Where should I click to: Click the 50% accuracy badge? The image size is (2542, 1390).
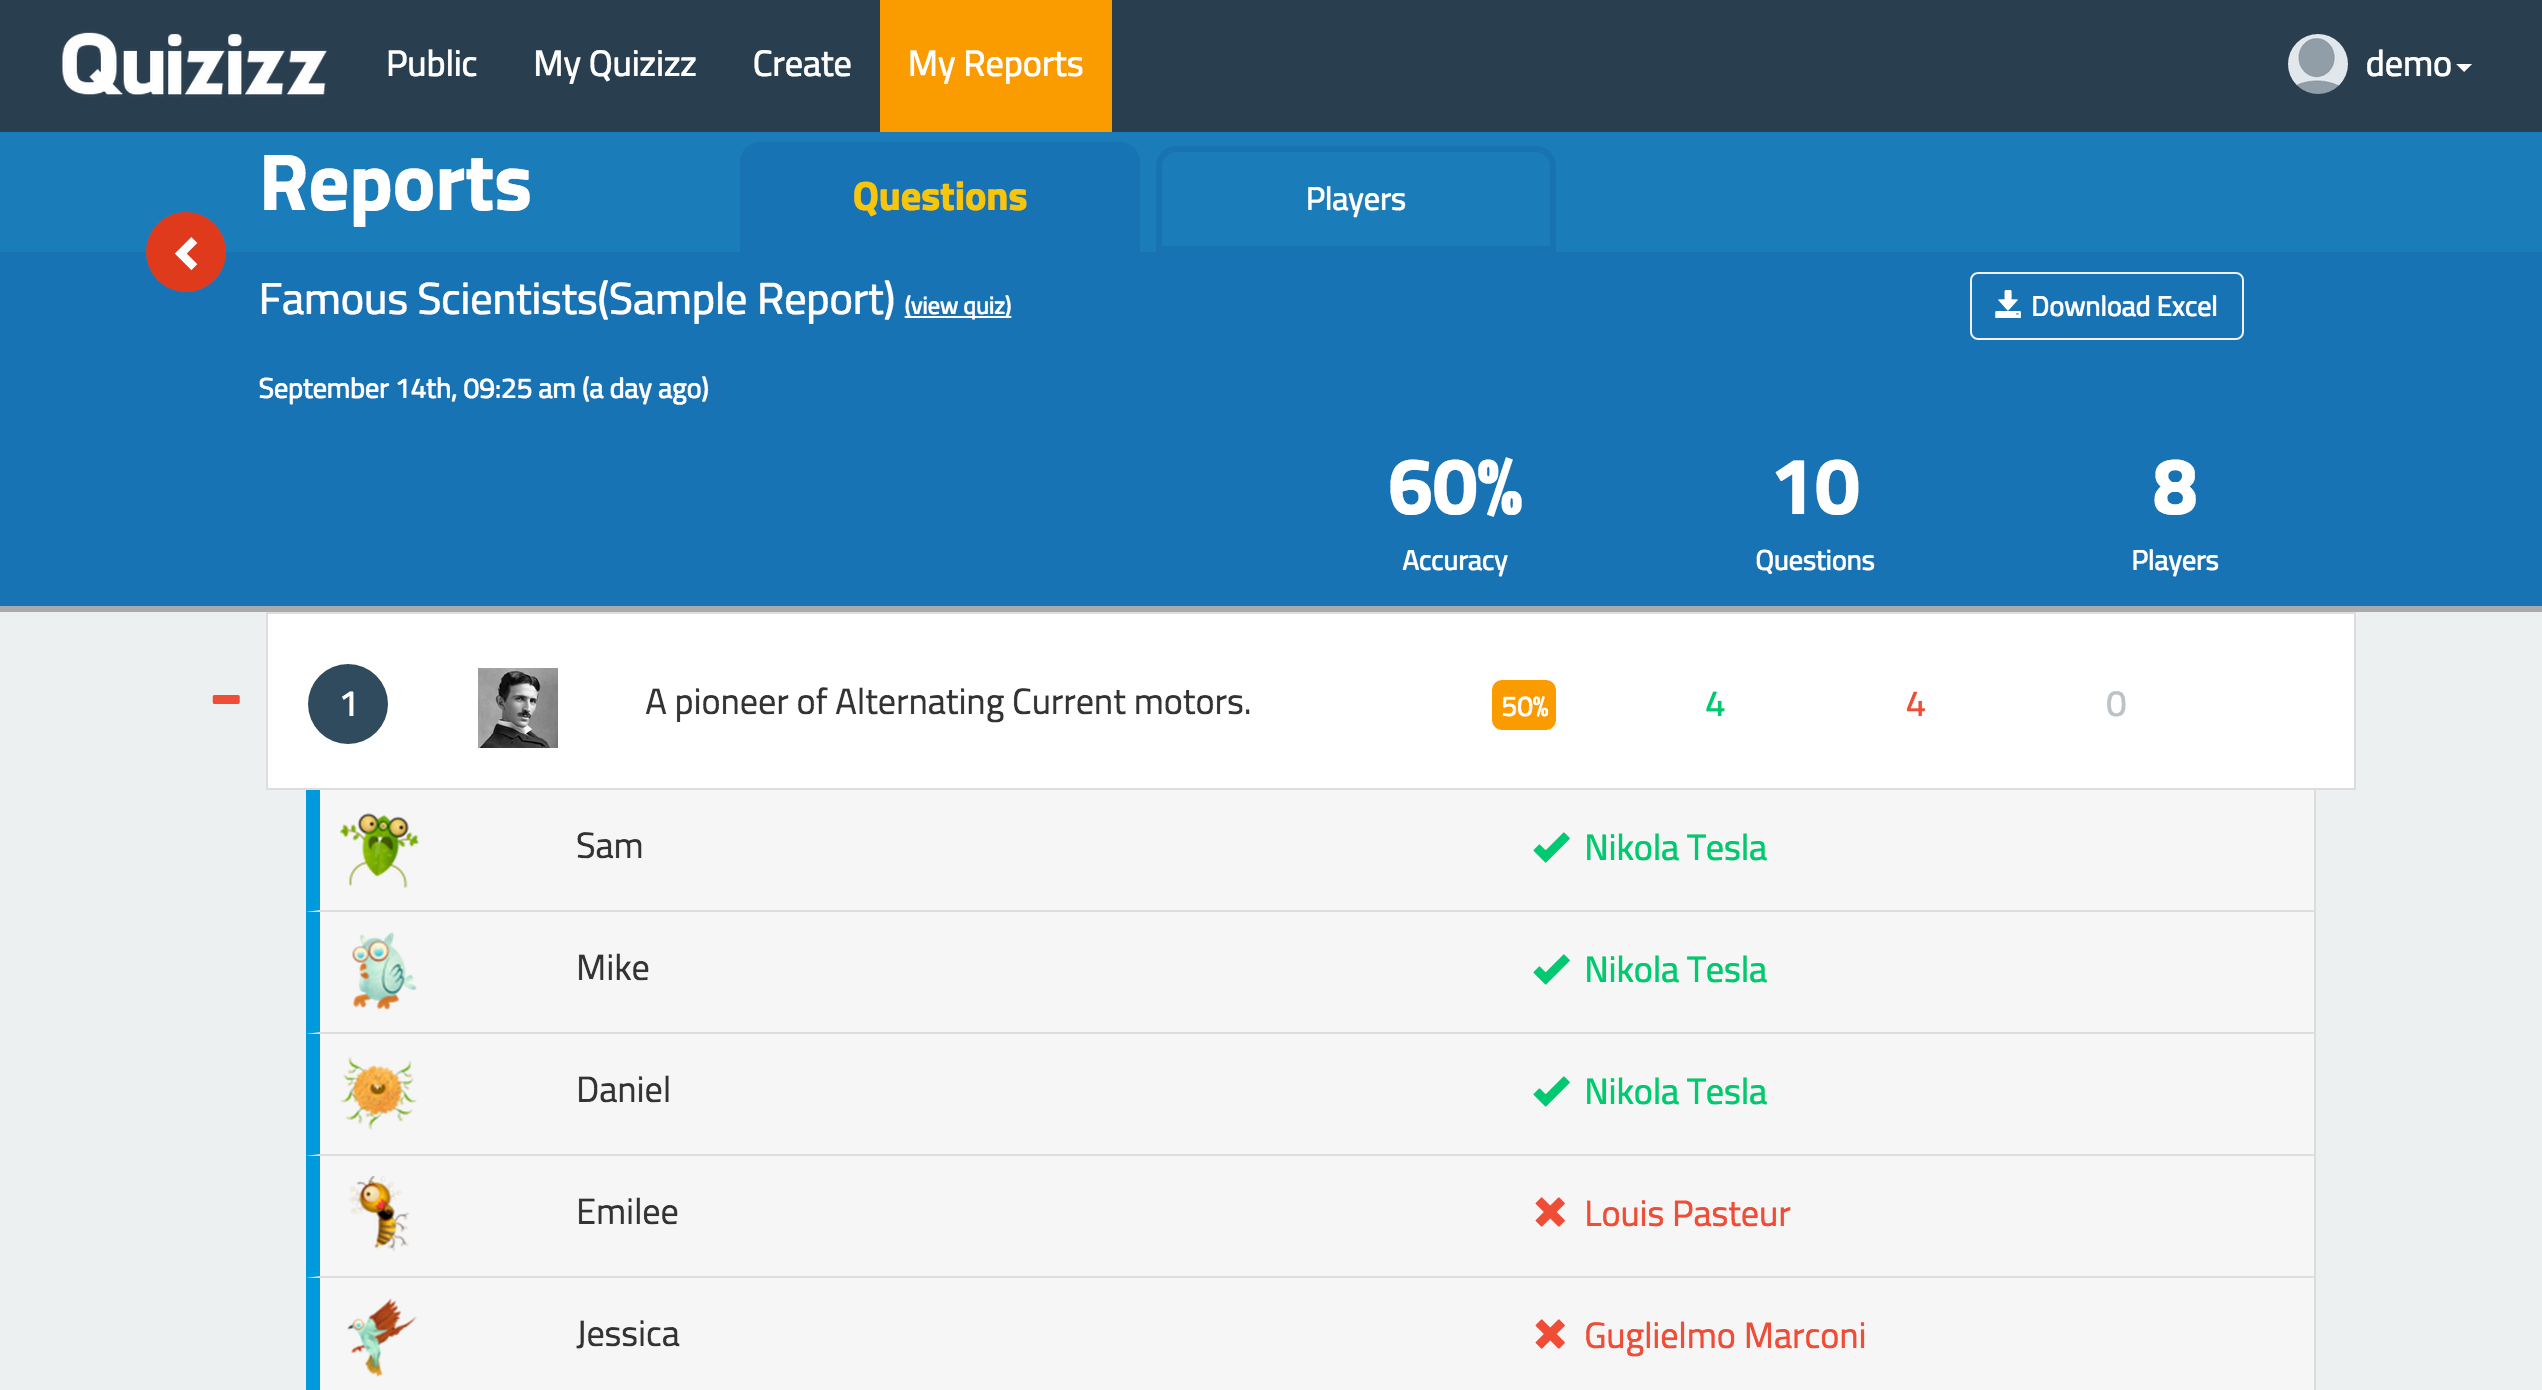1524,705
